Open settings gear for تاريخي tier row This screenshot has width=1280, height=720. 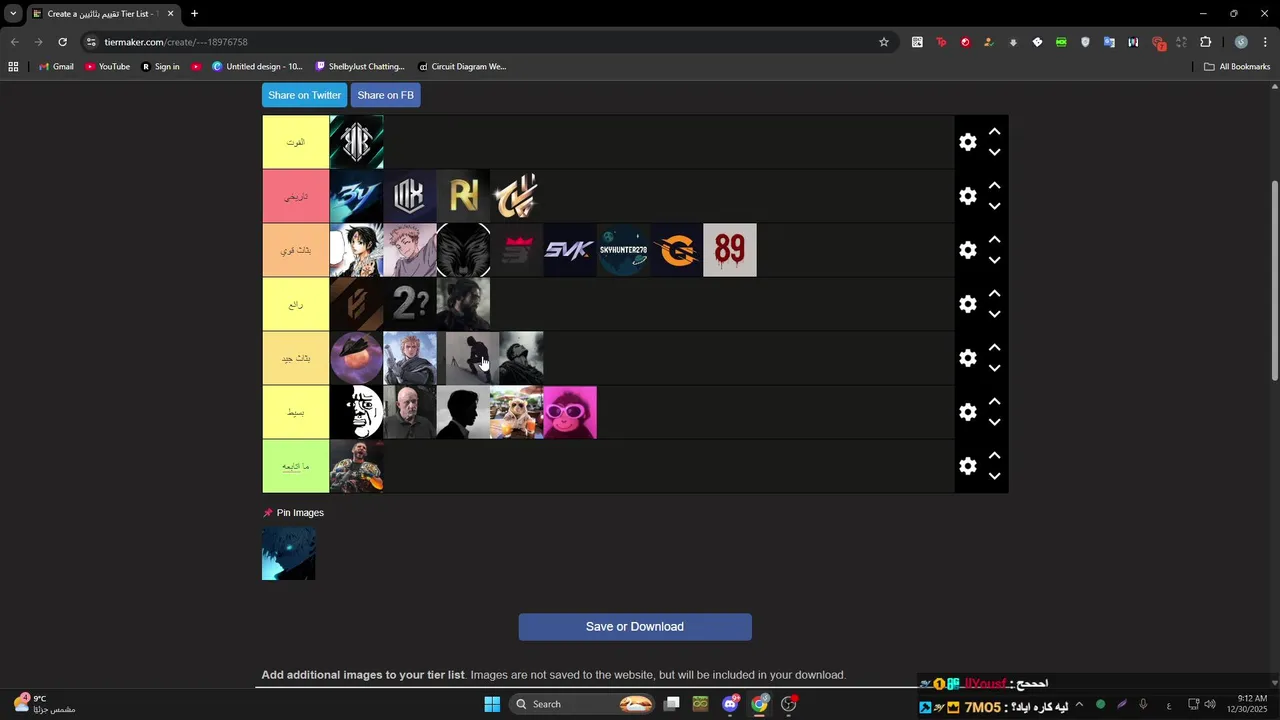967,196
